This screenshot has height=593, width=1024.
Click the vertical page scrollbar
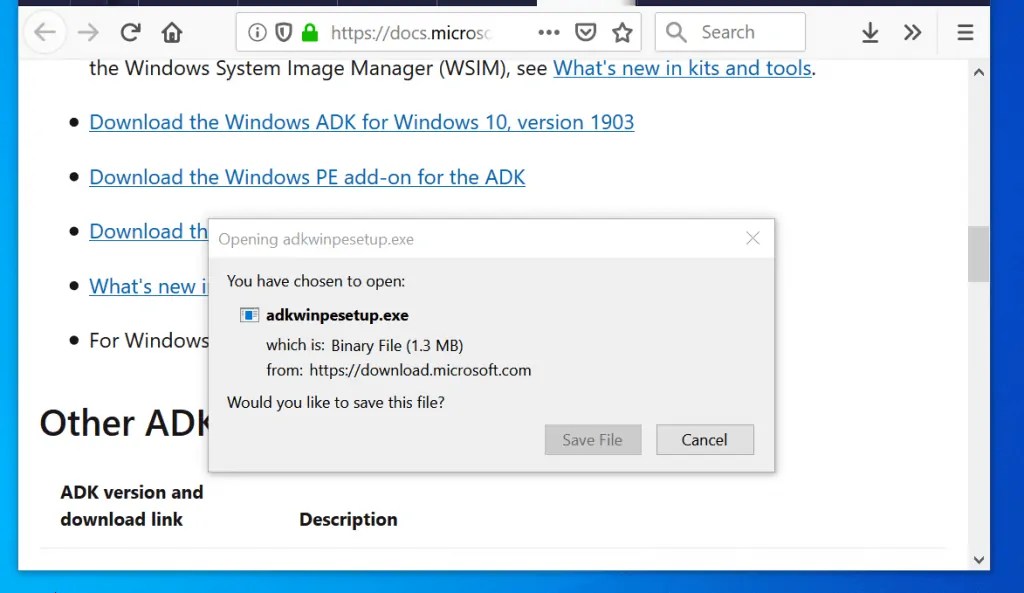click(977, 253)
